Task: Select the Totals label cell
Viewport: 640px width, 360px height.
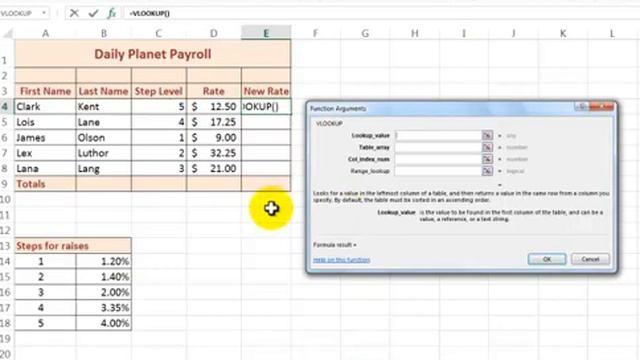Action: tap(45, 184)
